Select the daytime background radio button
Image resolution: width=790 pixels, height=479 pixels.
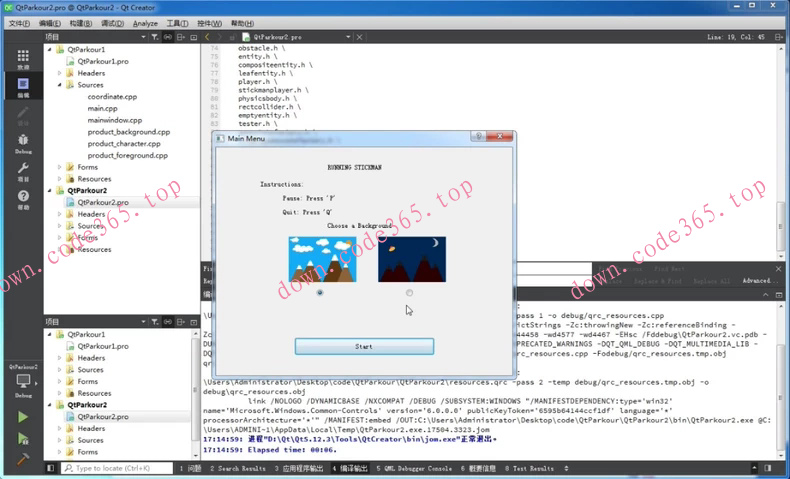(320, 293)
